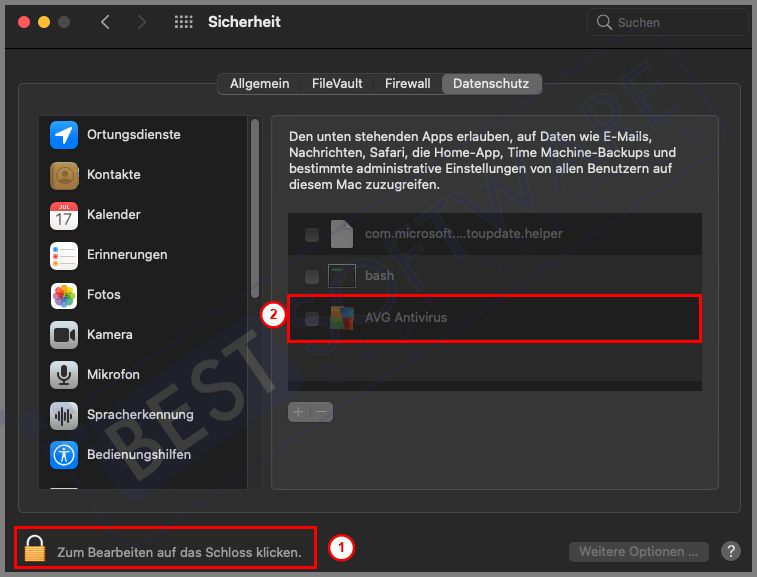The image size is (757, 577).
Task: Click the Mikrofon icon
Action: point(64,375)
